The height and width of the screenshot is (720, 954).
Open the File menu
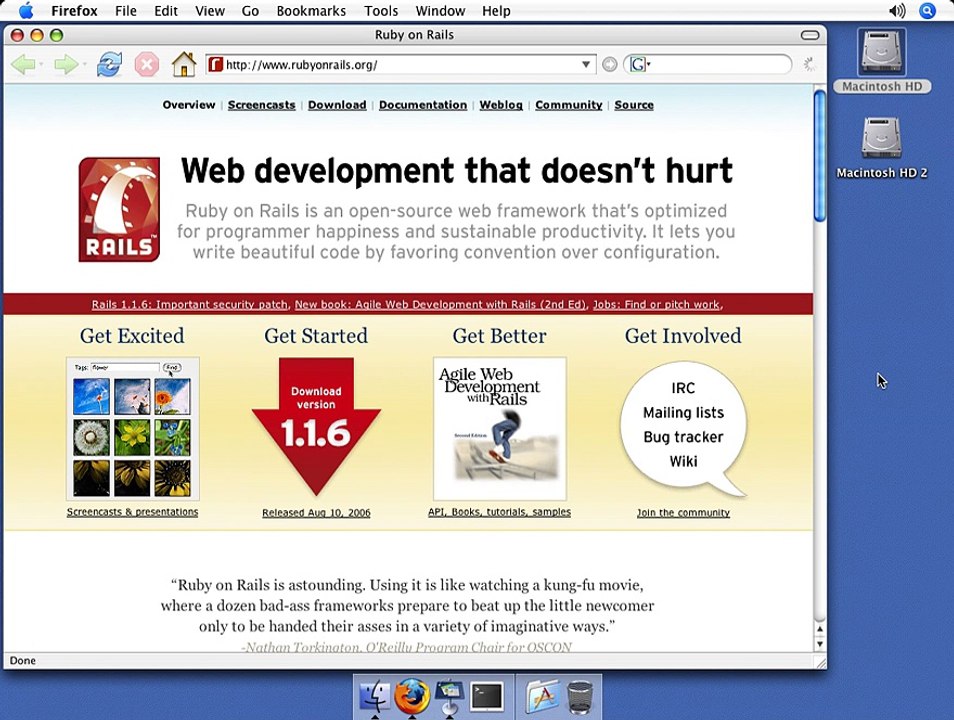click(x=126, y=11)
